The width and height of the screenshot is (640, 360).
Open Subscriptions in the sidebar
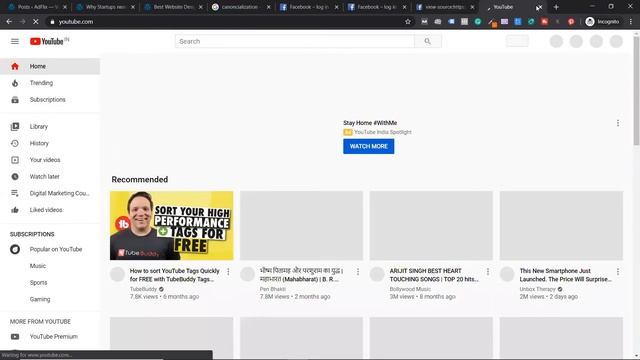50,100
